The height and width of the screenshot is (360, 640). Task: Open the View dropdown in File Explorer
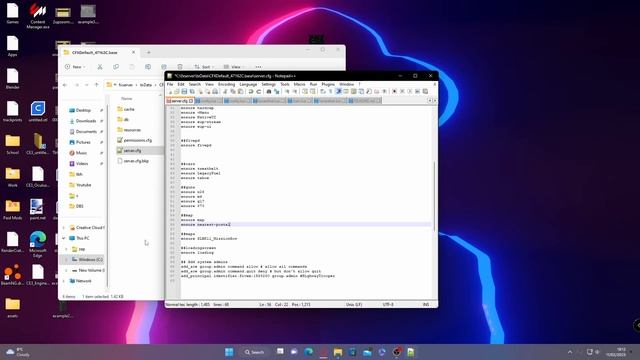tap(233, 67)
